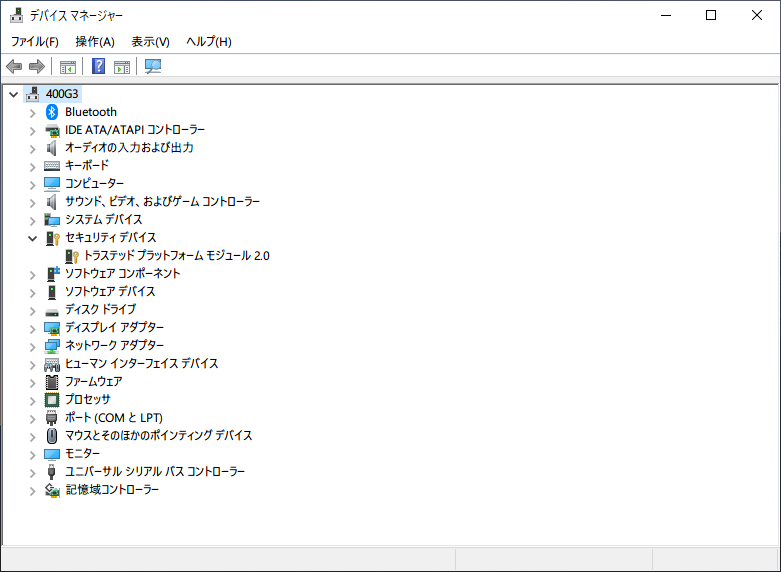Select the 400G3 computer name

62,94
